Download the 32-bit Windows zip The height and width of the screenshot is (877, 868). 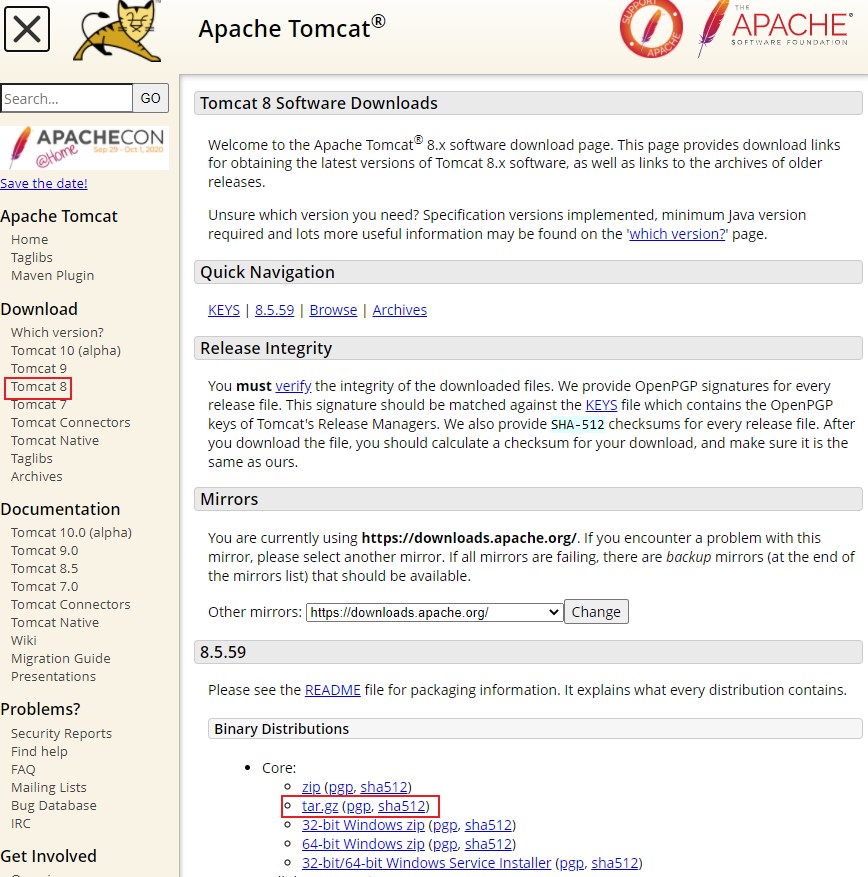364,825
